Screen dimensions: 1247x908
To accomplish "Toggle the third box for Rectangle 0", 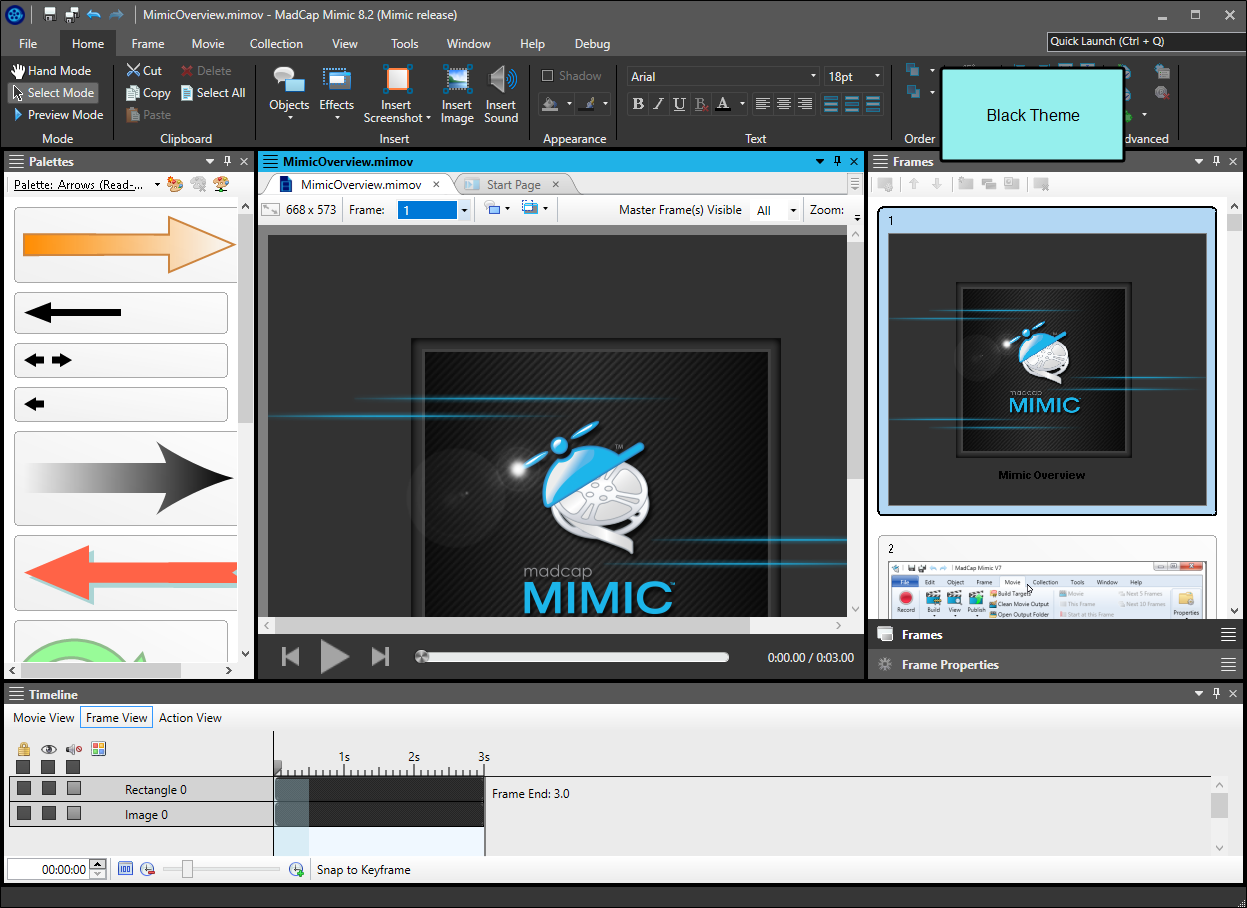I will [x=74, y=789].
